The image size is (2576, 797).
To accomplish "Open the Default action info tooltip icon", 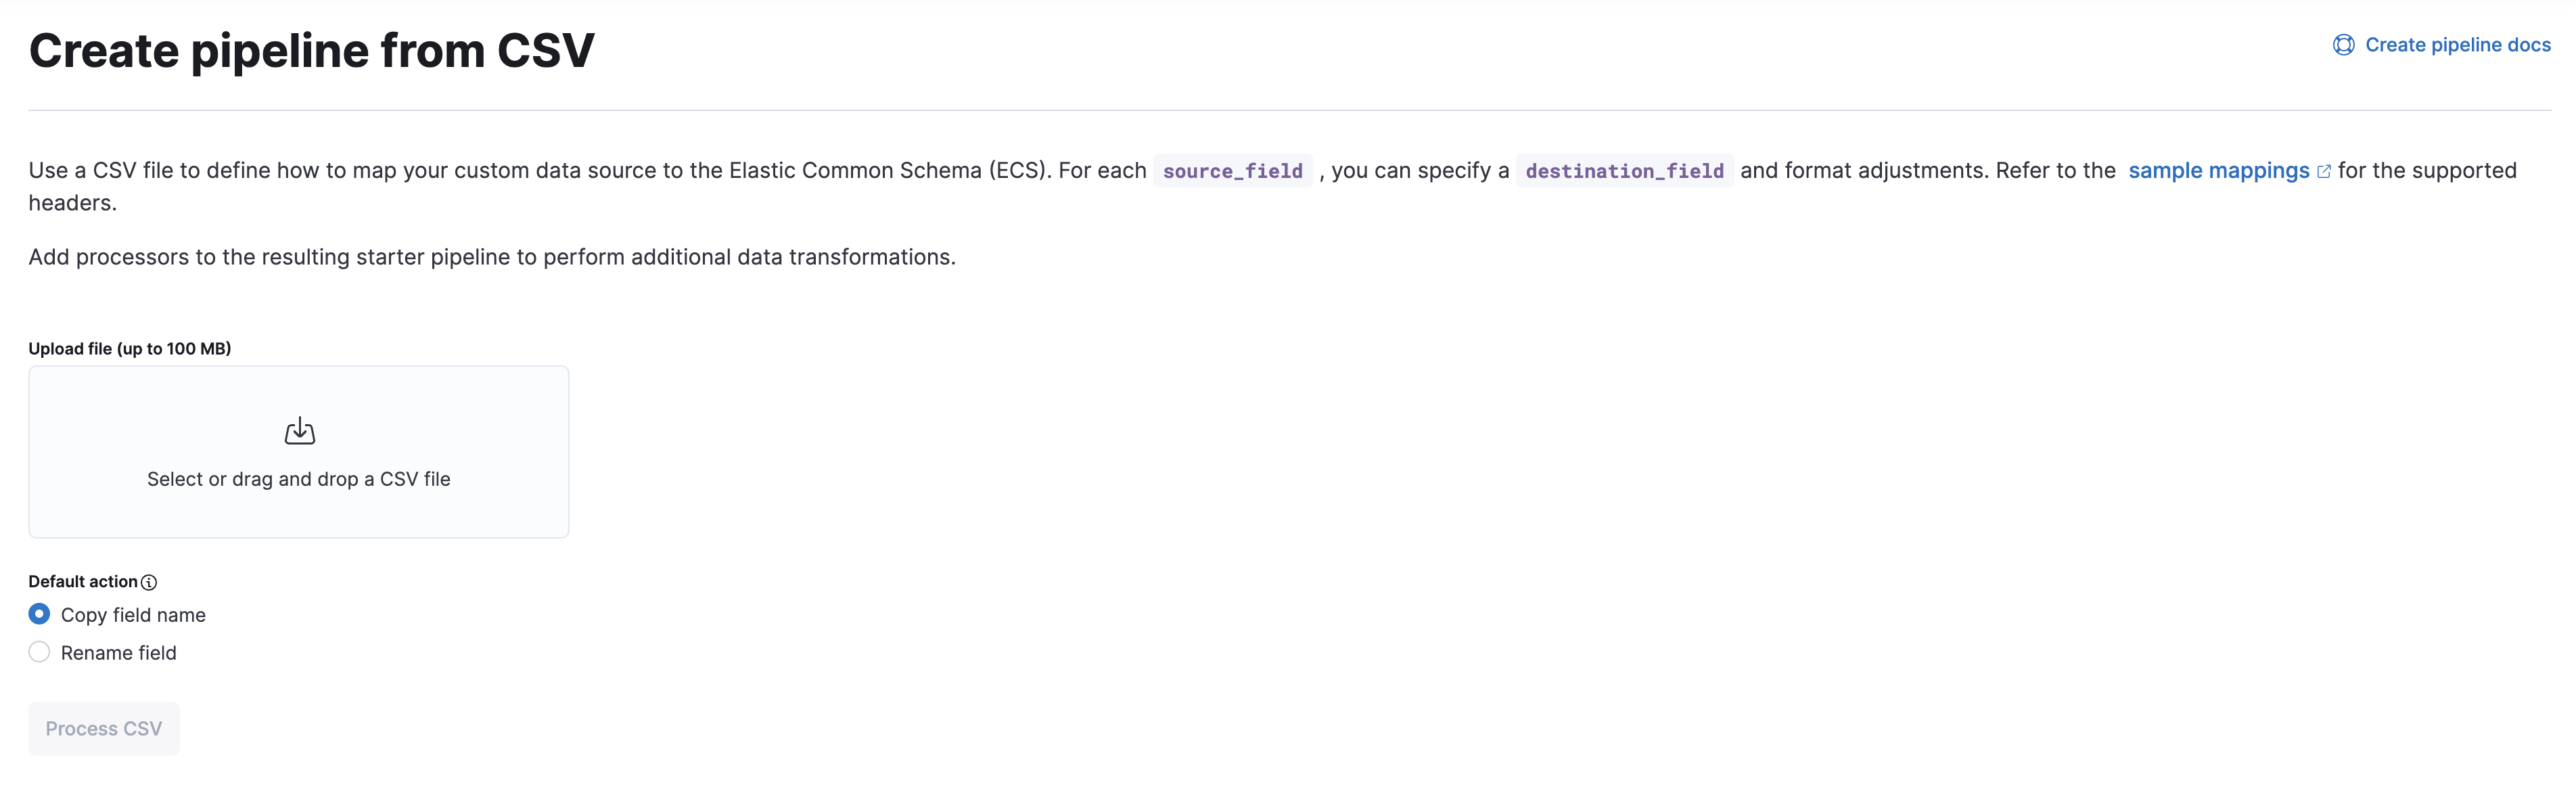I will (150, 582).
